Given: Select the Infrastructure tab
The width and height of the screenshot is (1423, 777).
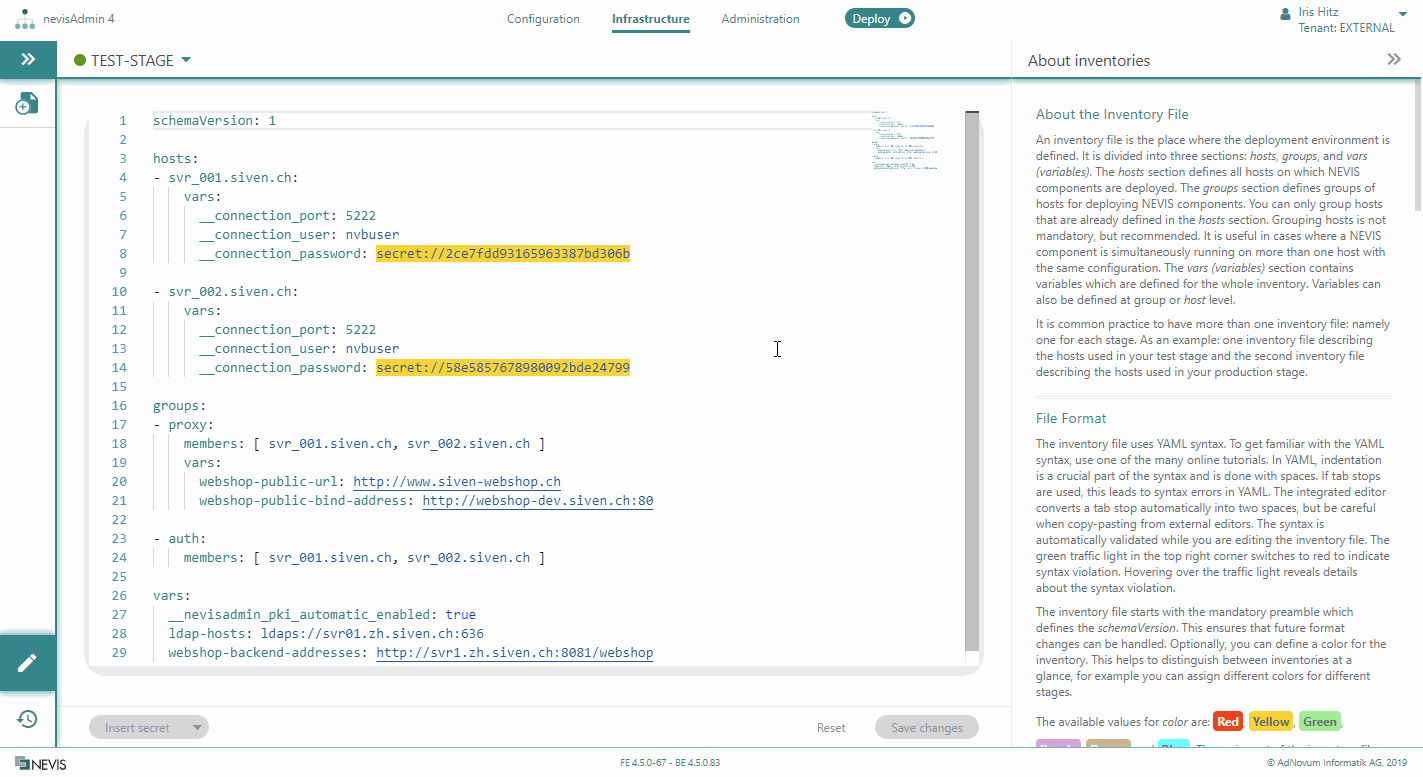Looking at the screenshot, I should 650,19.
